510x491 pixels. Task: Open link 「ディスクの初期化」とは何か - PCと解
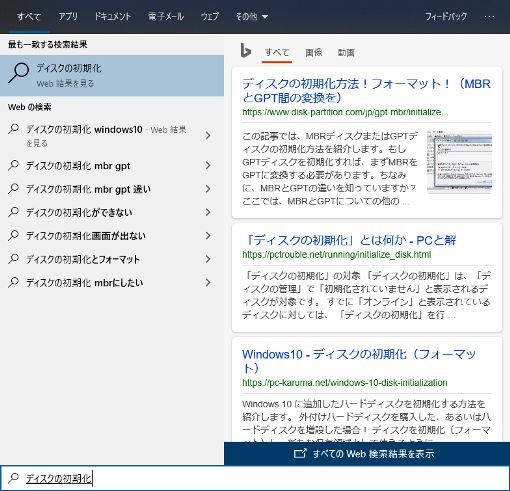[349, 240]
